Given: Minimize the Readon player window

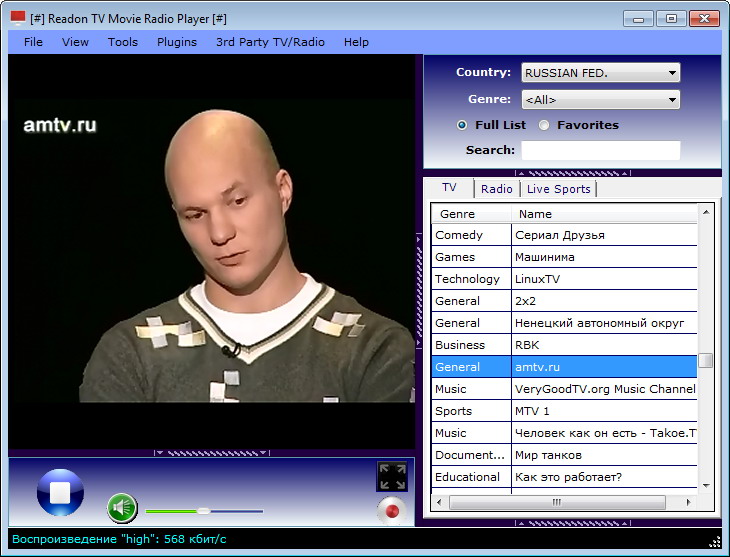Looking at the screenshot, I should tap(638, 19).
